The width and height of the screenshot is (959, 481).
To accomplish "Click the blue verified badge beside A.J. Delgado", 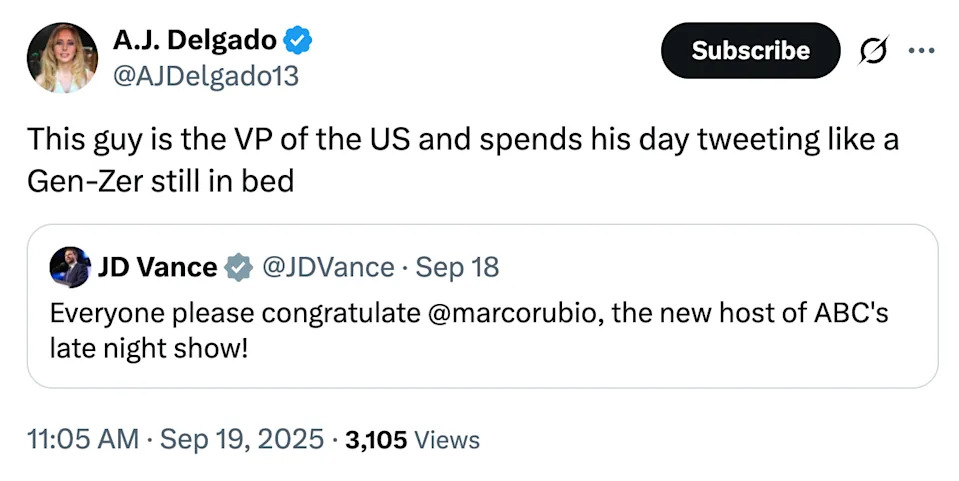I will tap(299, 41).
